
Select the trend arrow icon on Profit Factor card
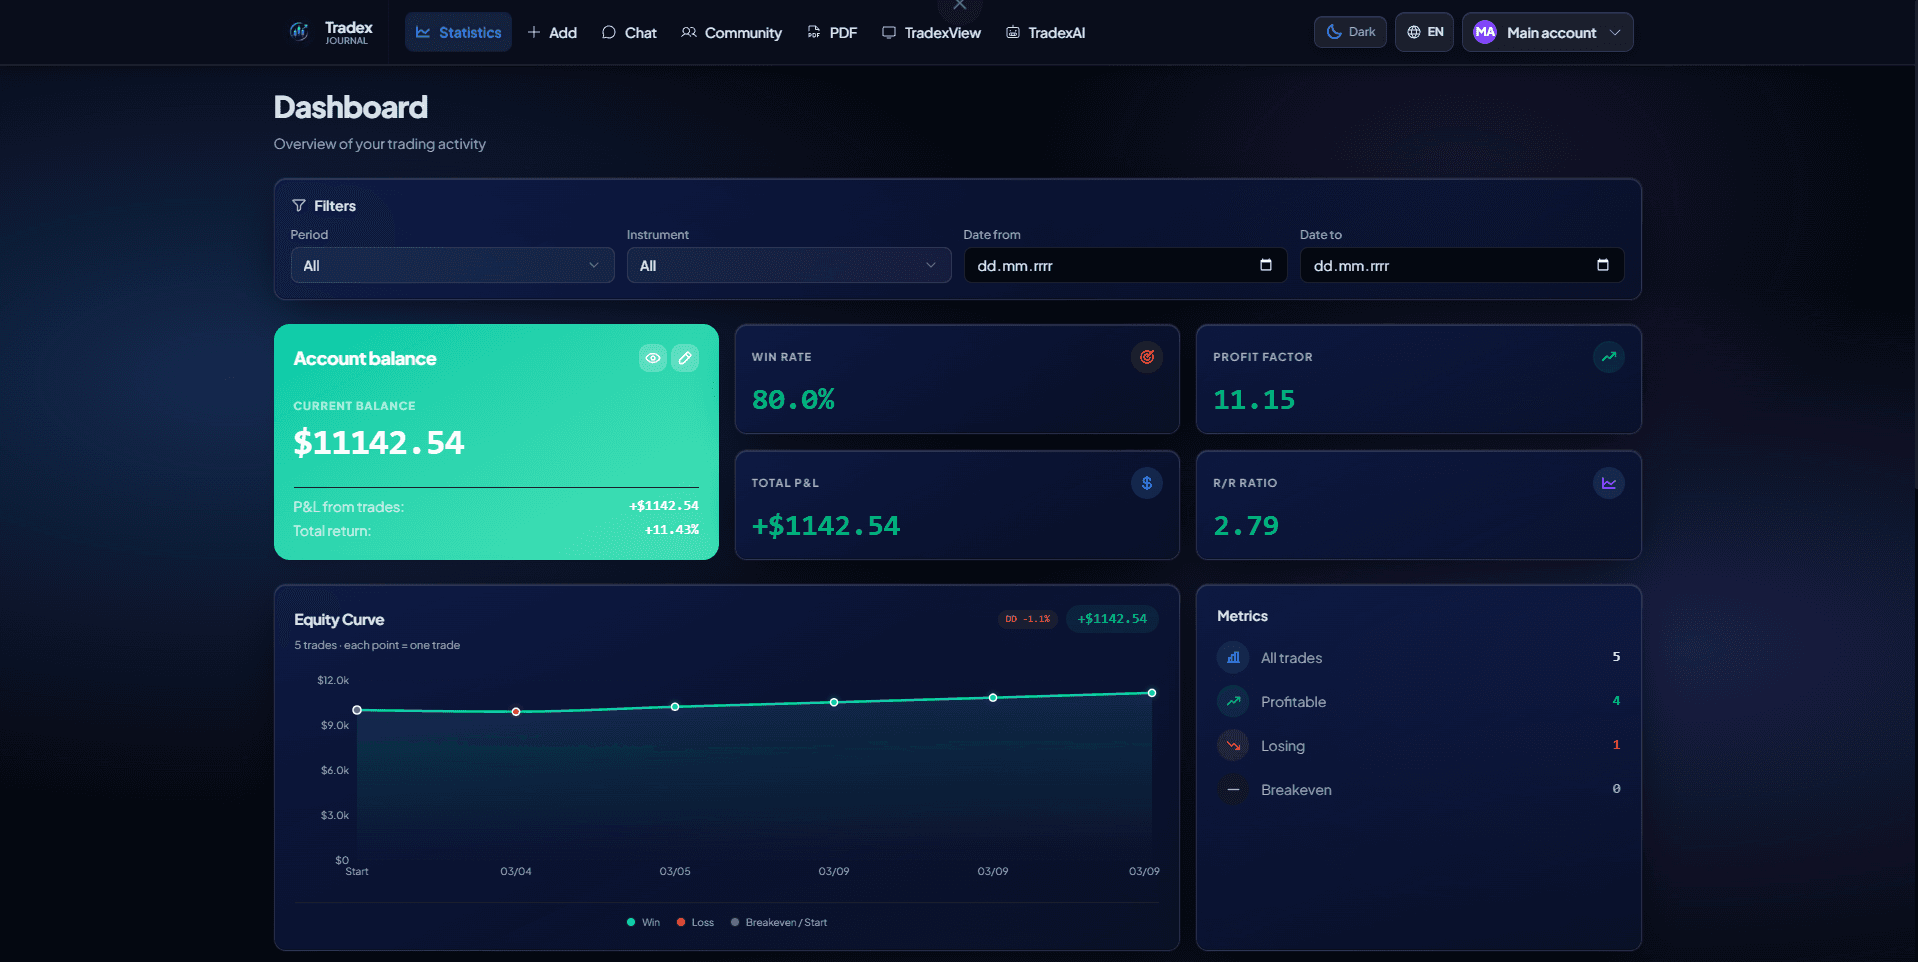tap(1608, 357)
